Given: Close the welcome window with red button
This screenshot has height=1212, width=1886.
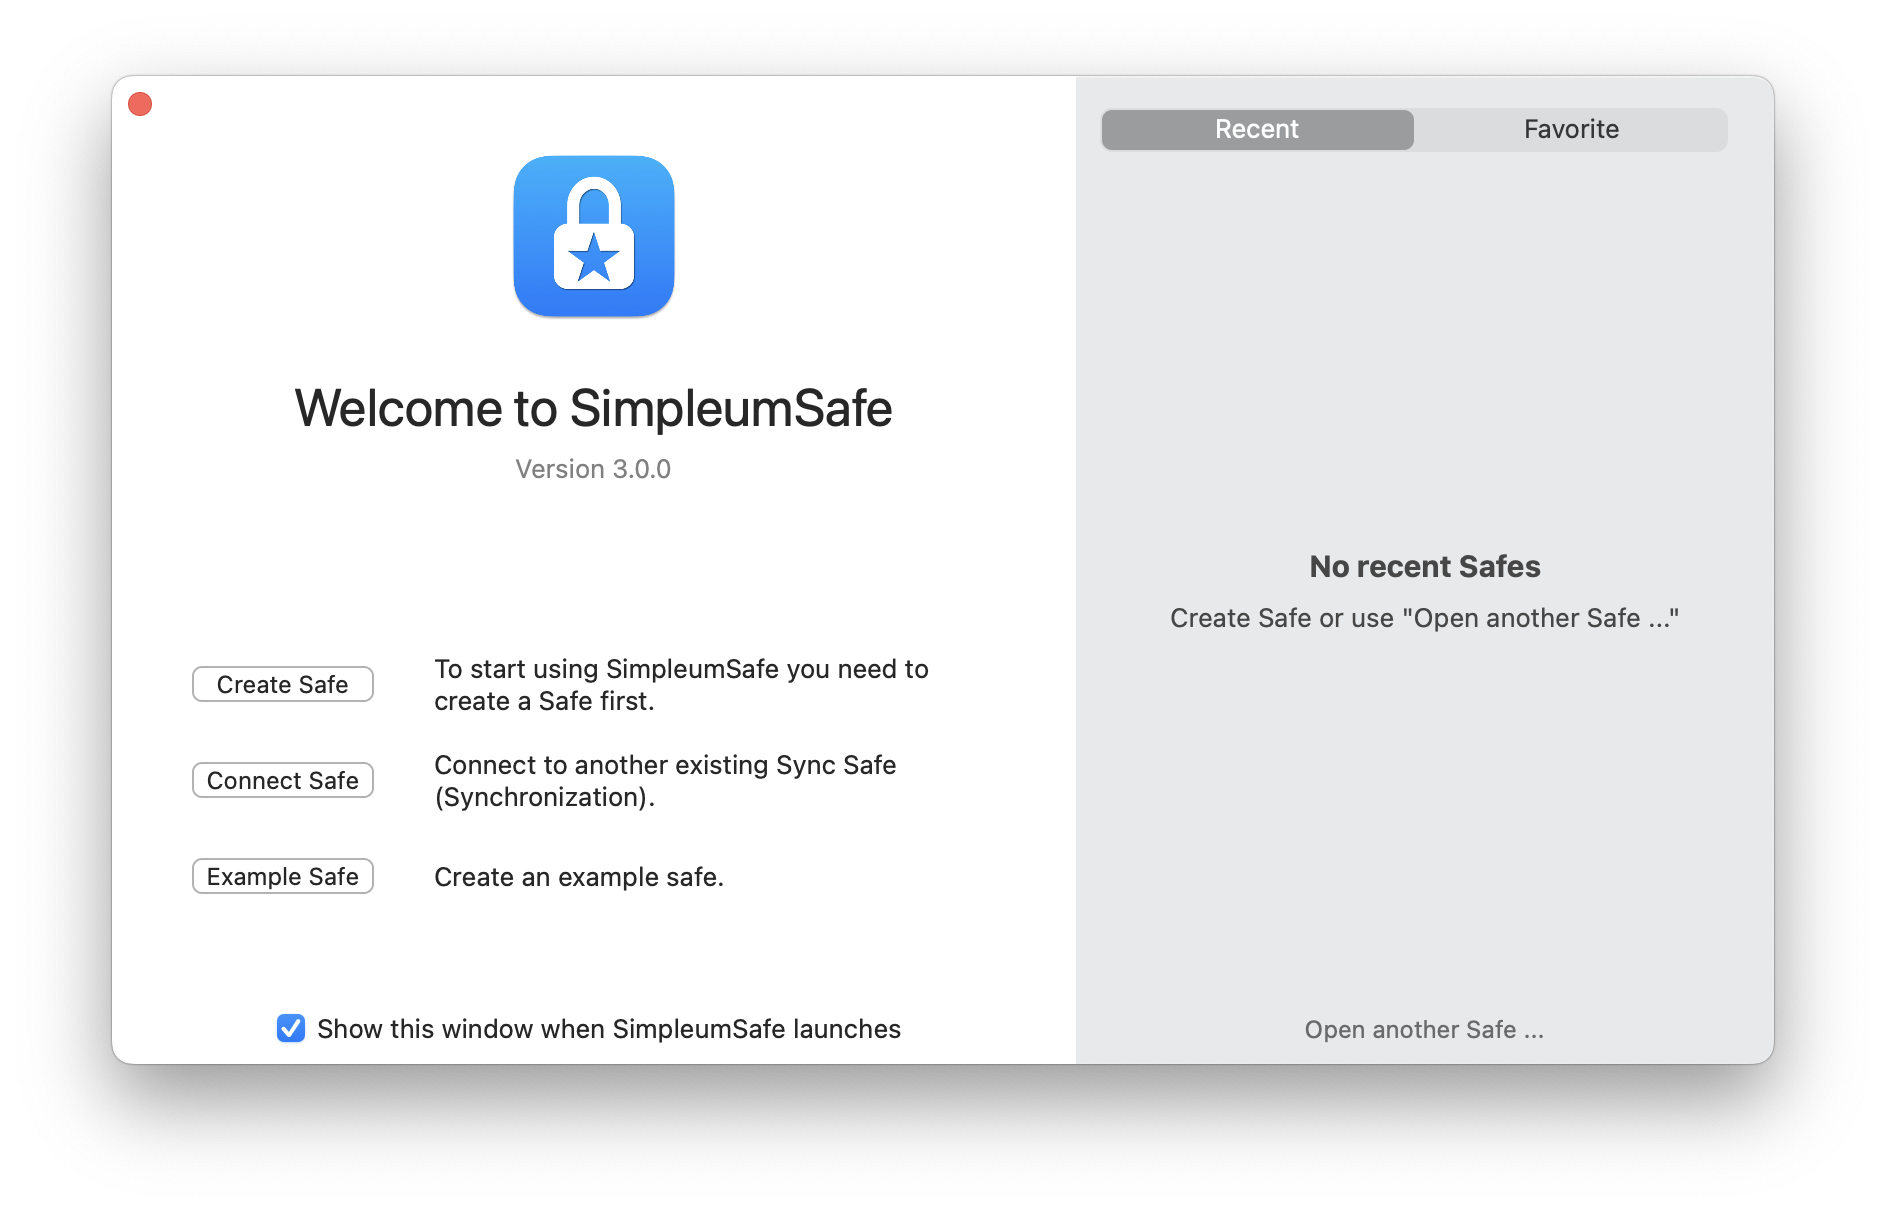Looking at the screenshot, I should click(x=140, y=104).
